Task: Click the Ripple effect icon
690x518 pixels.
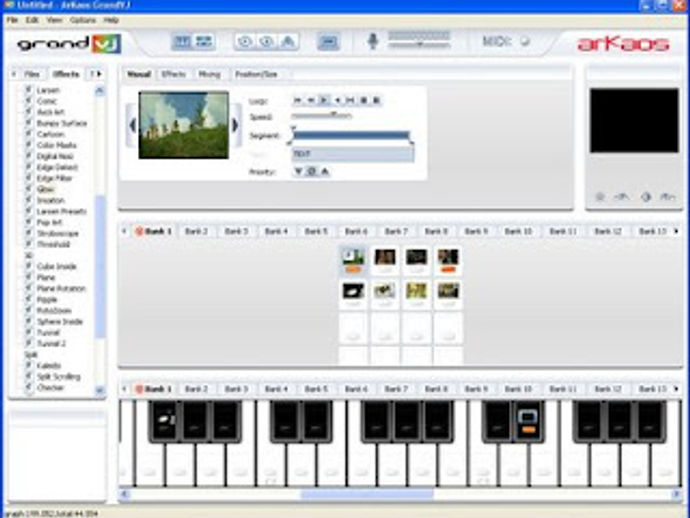Action: [x=29, y=299]
